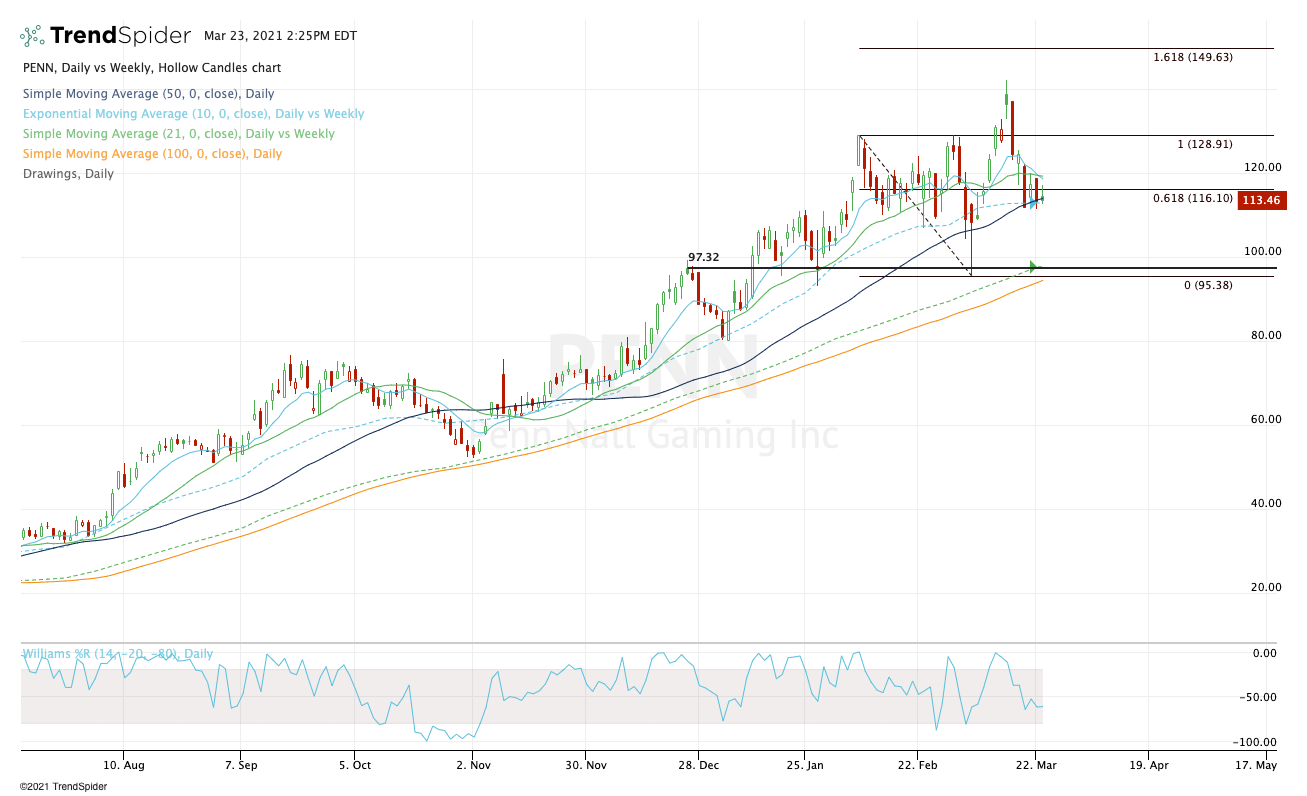Screen dimensions: 1307x796
Task: Click the 10. Aug date on the time axis
Action: pos(123,765)
